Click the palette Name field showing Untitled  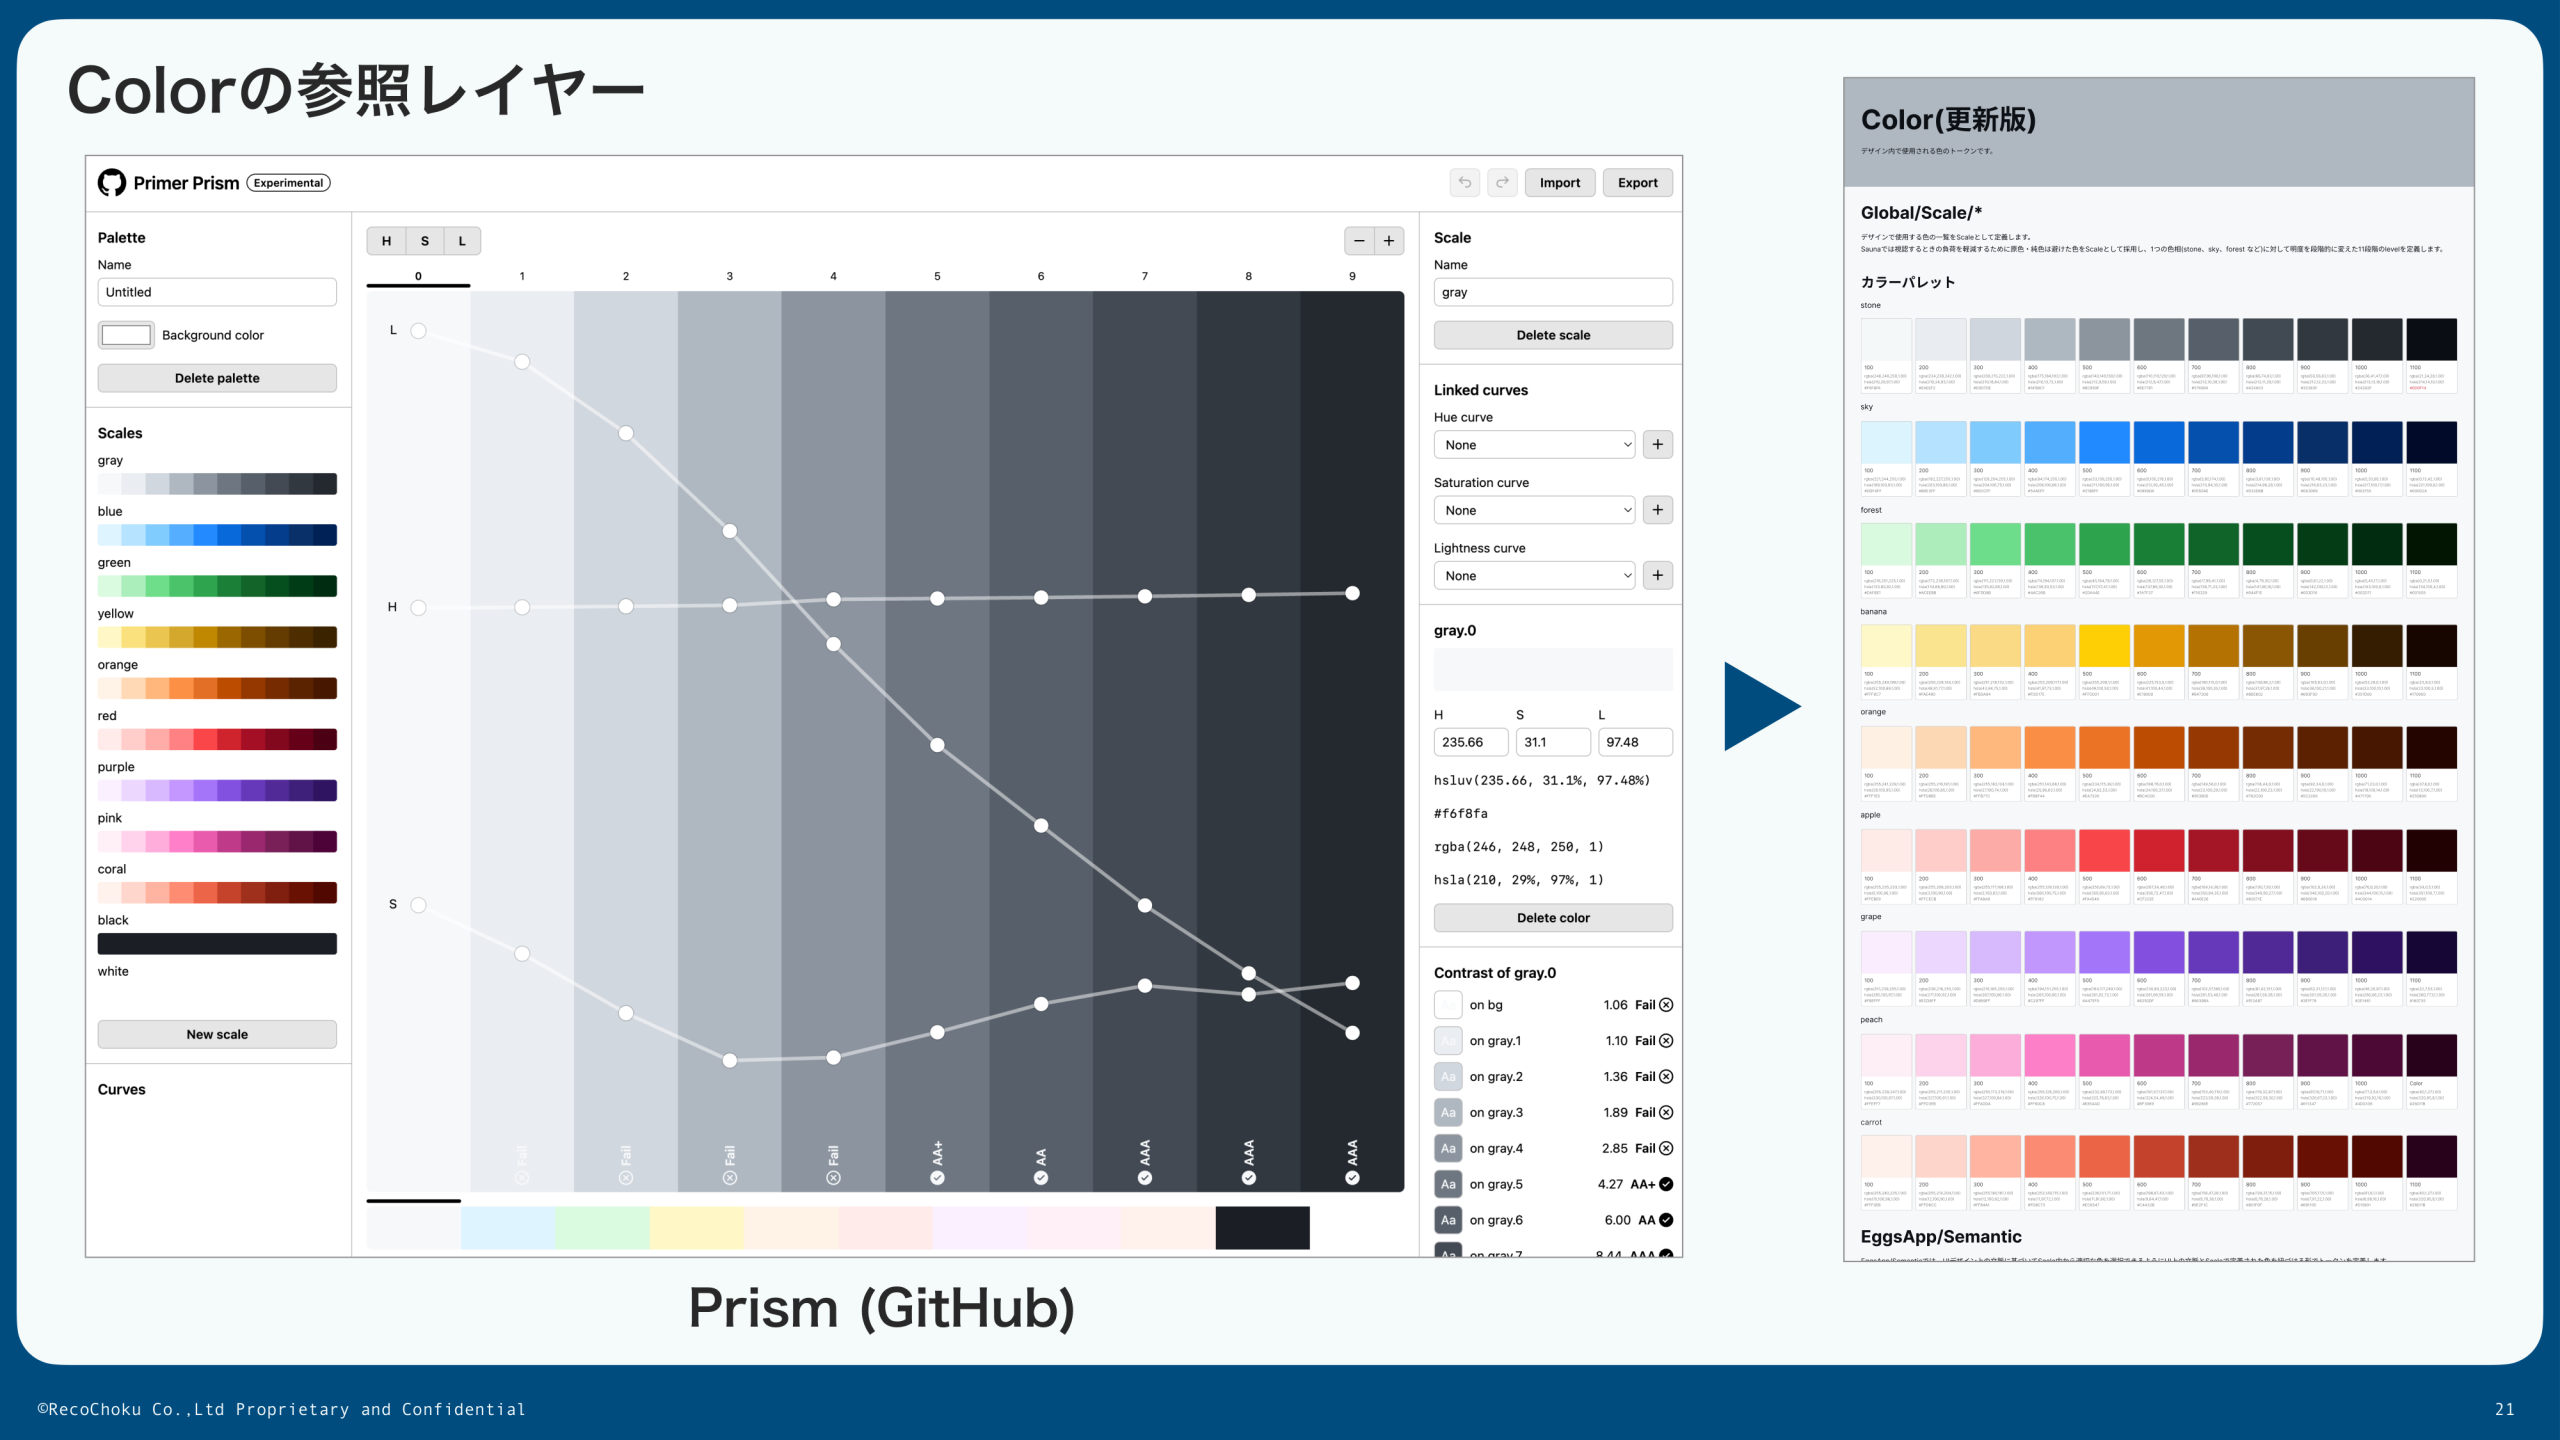tap(217, 292)
